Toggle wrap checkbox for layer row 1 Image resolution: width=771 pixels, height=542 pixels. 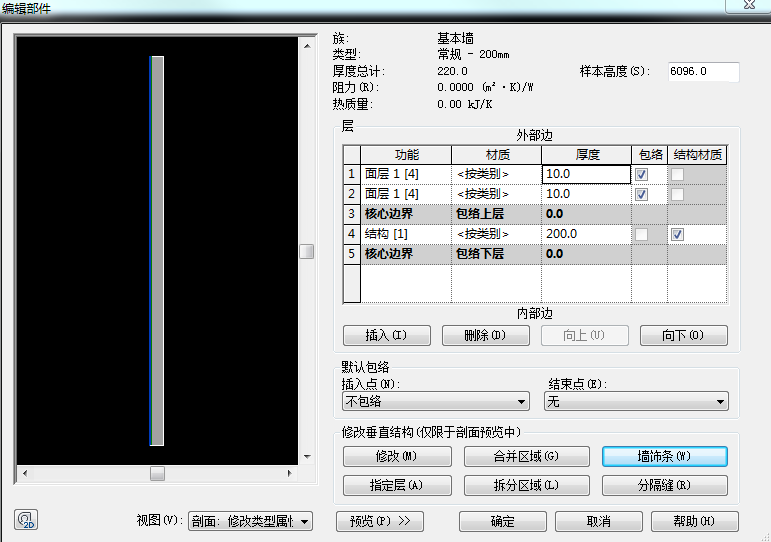coord(641,174)
